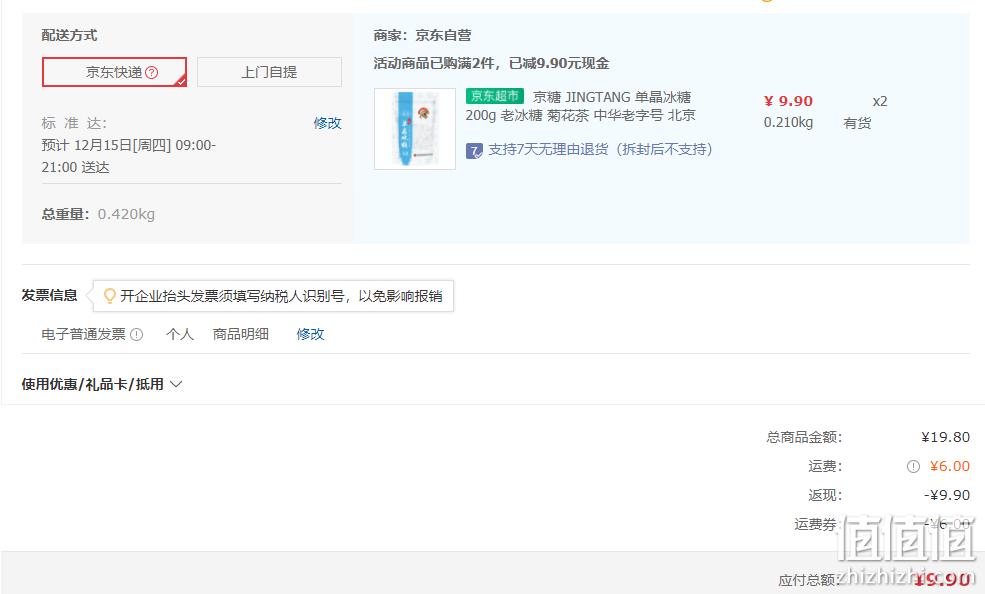This screenshot has width=985, height=594.
Task: Click 预计 12月15日 delivery estimate text
Action: pyautogui.click(x=129, y=156)
